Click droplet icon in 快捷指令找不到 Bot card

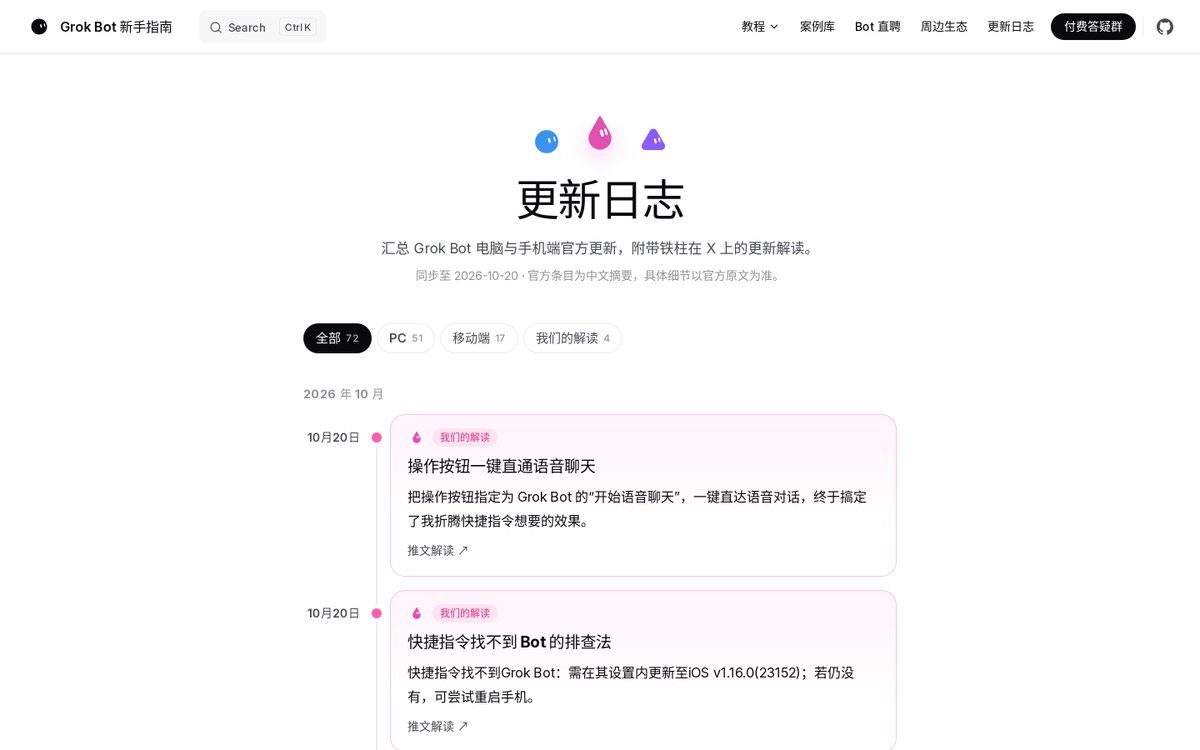(x=417, y=613)
